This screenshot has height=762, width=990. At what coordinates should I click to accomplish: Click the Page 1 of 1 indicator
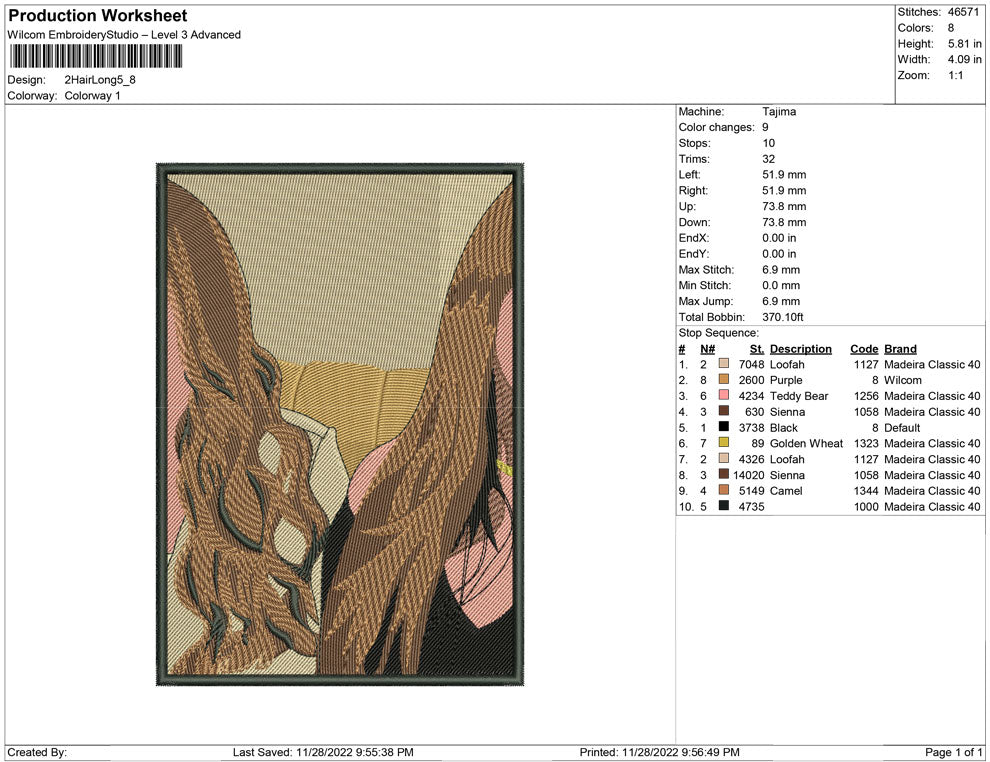coord(953,752)
